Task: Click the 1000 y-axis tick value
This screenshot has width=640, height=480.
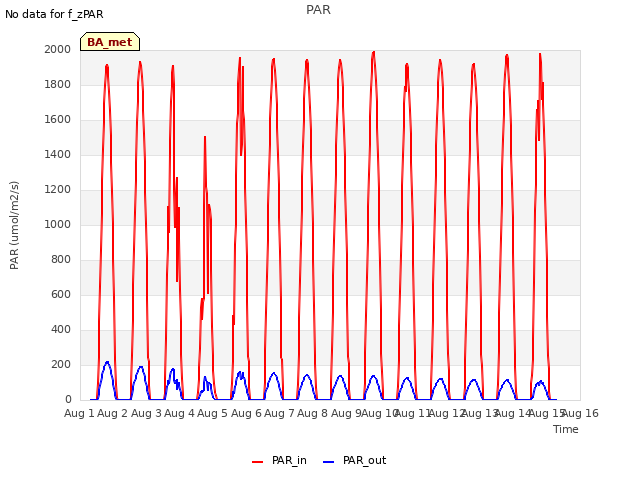Action: click(58, 224)
